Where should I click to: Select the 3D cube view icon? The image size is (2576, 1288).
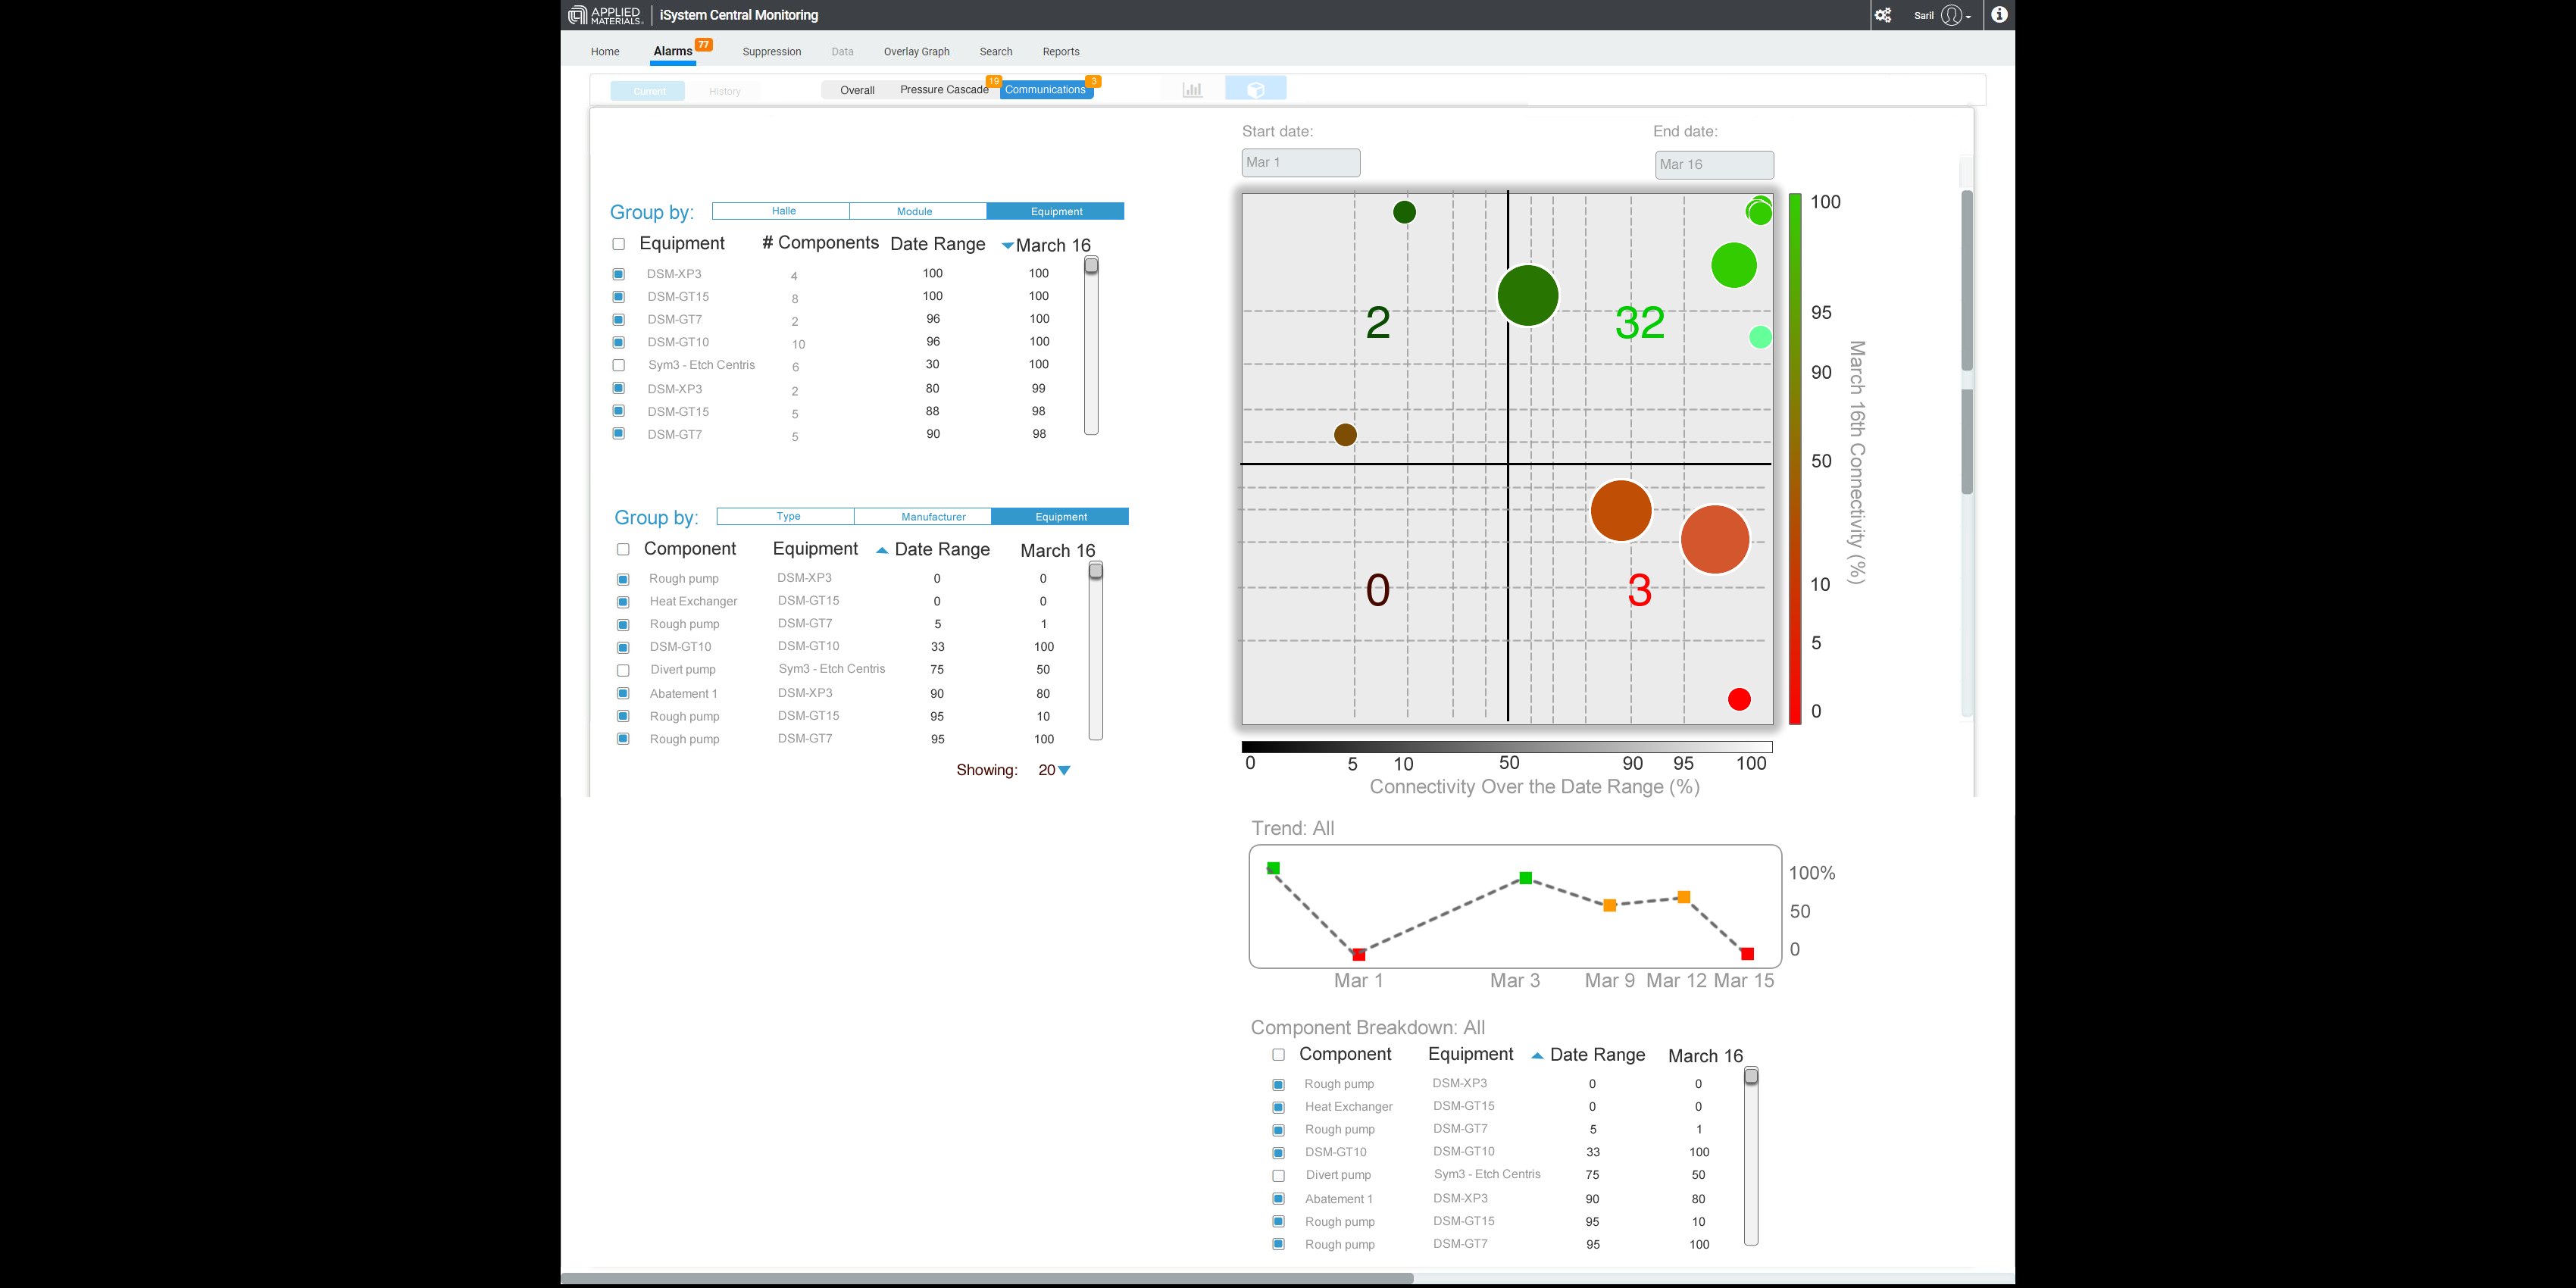coord(1256,90)
